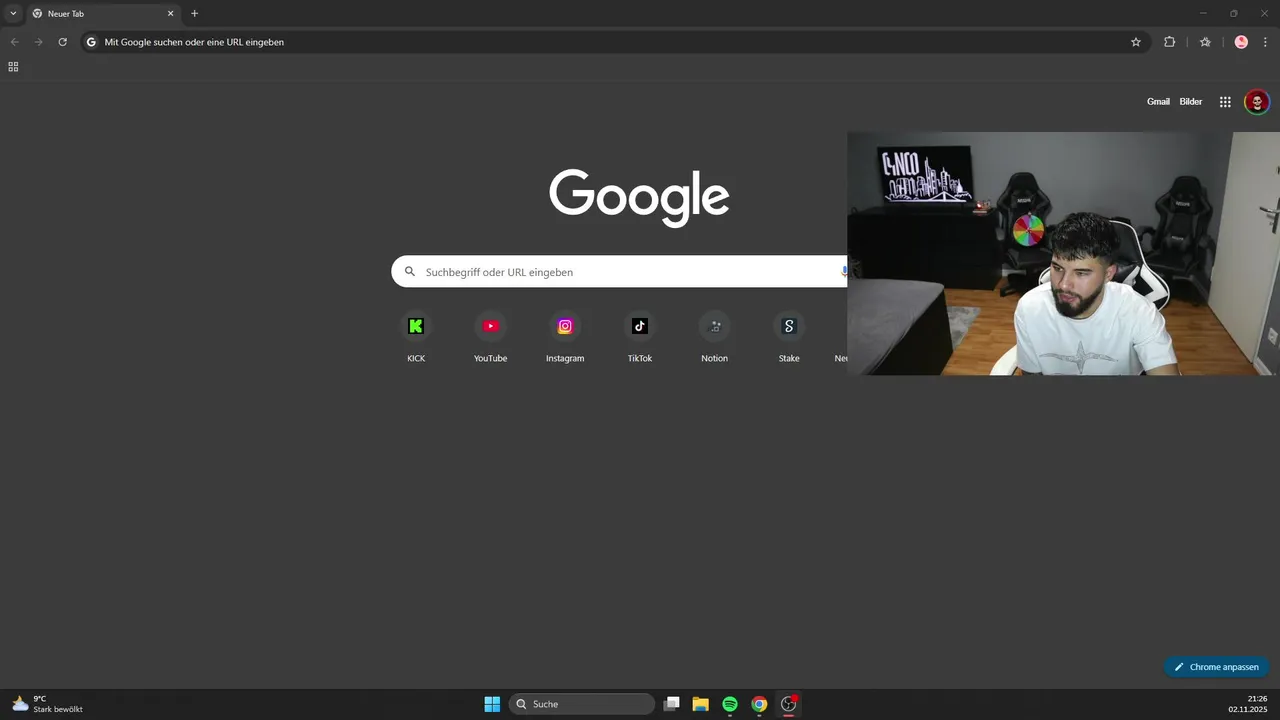Image resolution: width=1280 pixels, height=720 pixels.
Task: Bookmark this tab with the star icon
Action: 1136,42
